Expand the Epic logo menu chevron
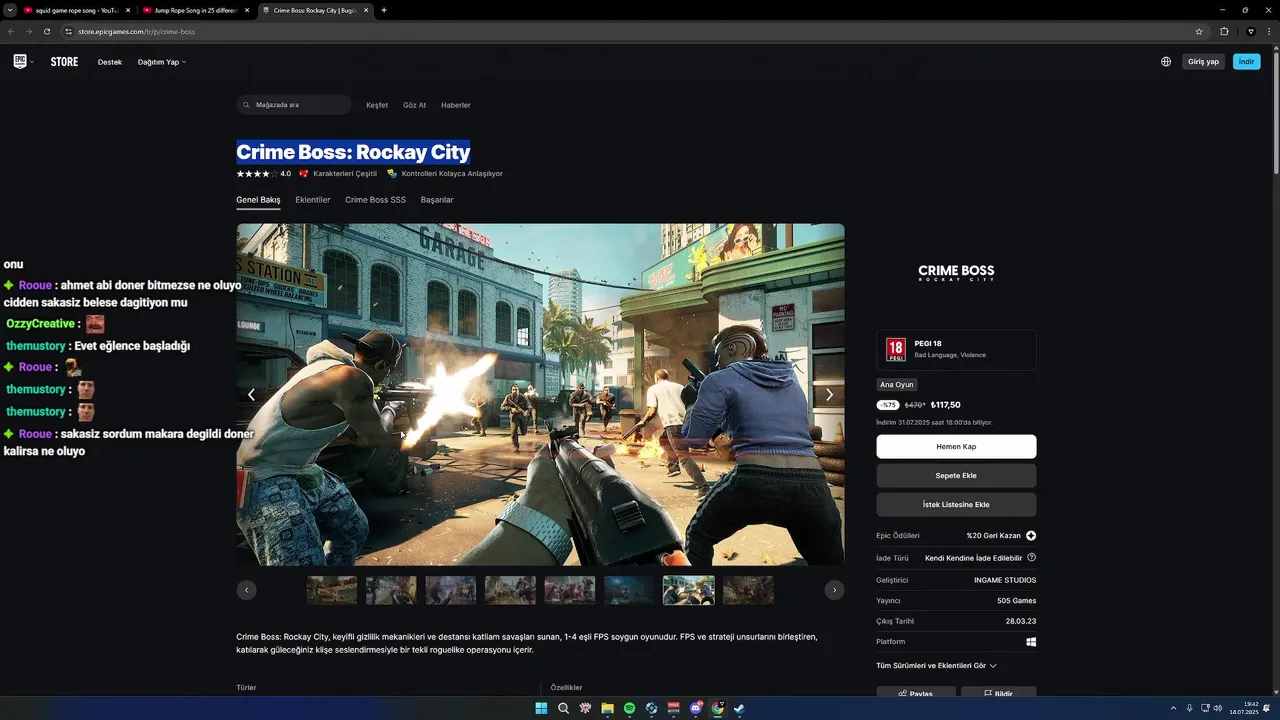 point(32,62)
